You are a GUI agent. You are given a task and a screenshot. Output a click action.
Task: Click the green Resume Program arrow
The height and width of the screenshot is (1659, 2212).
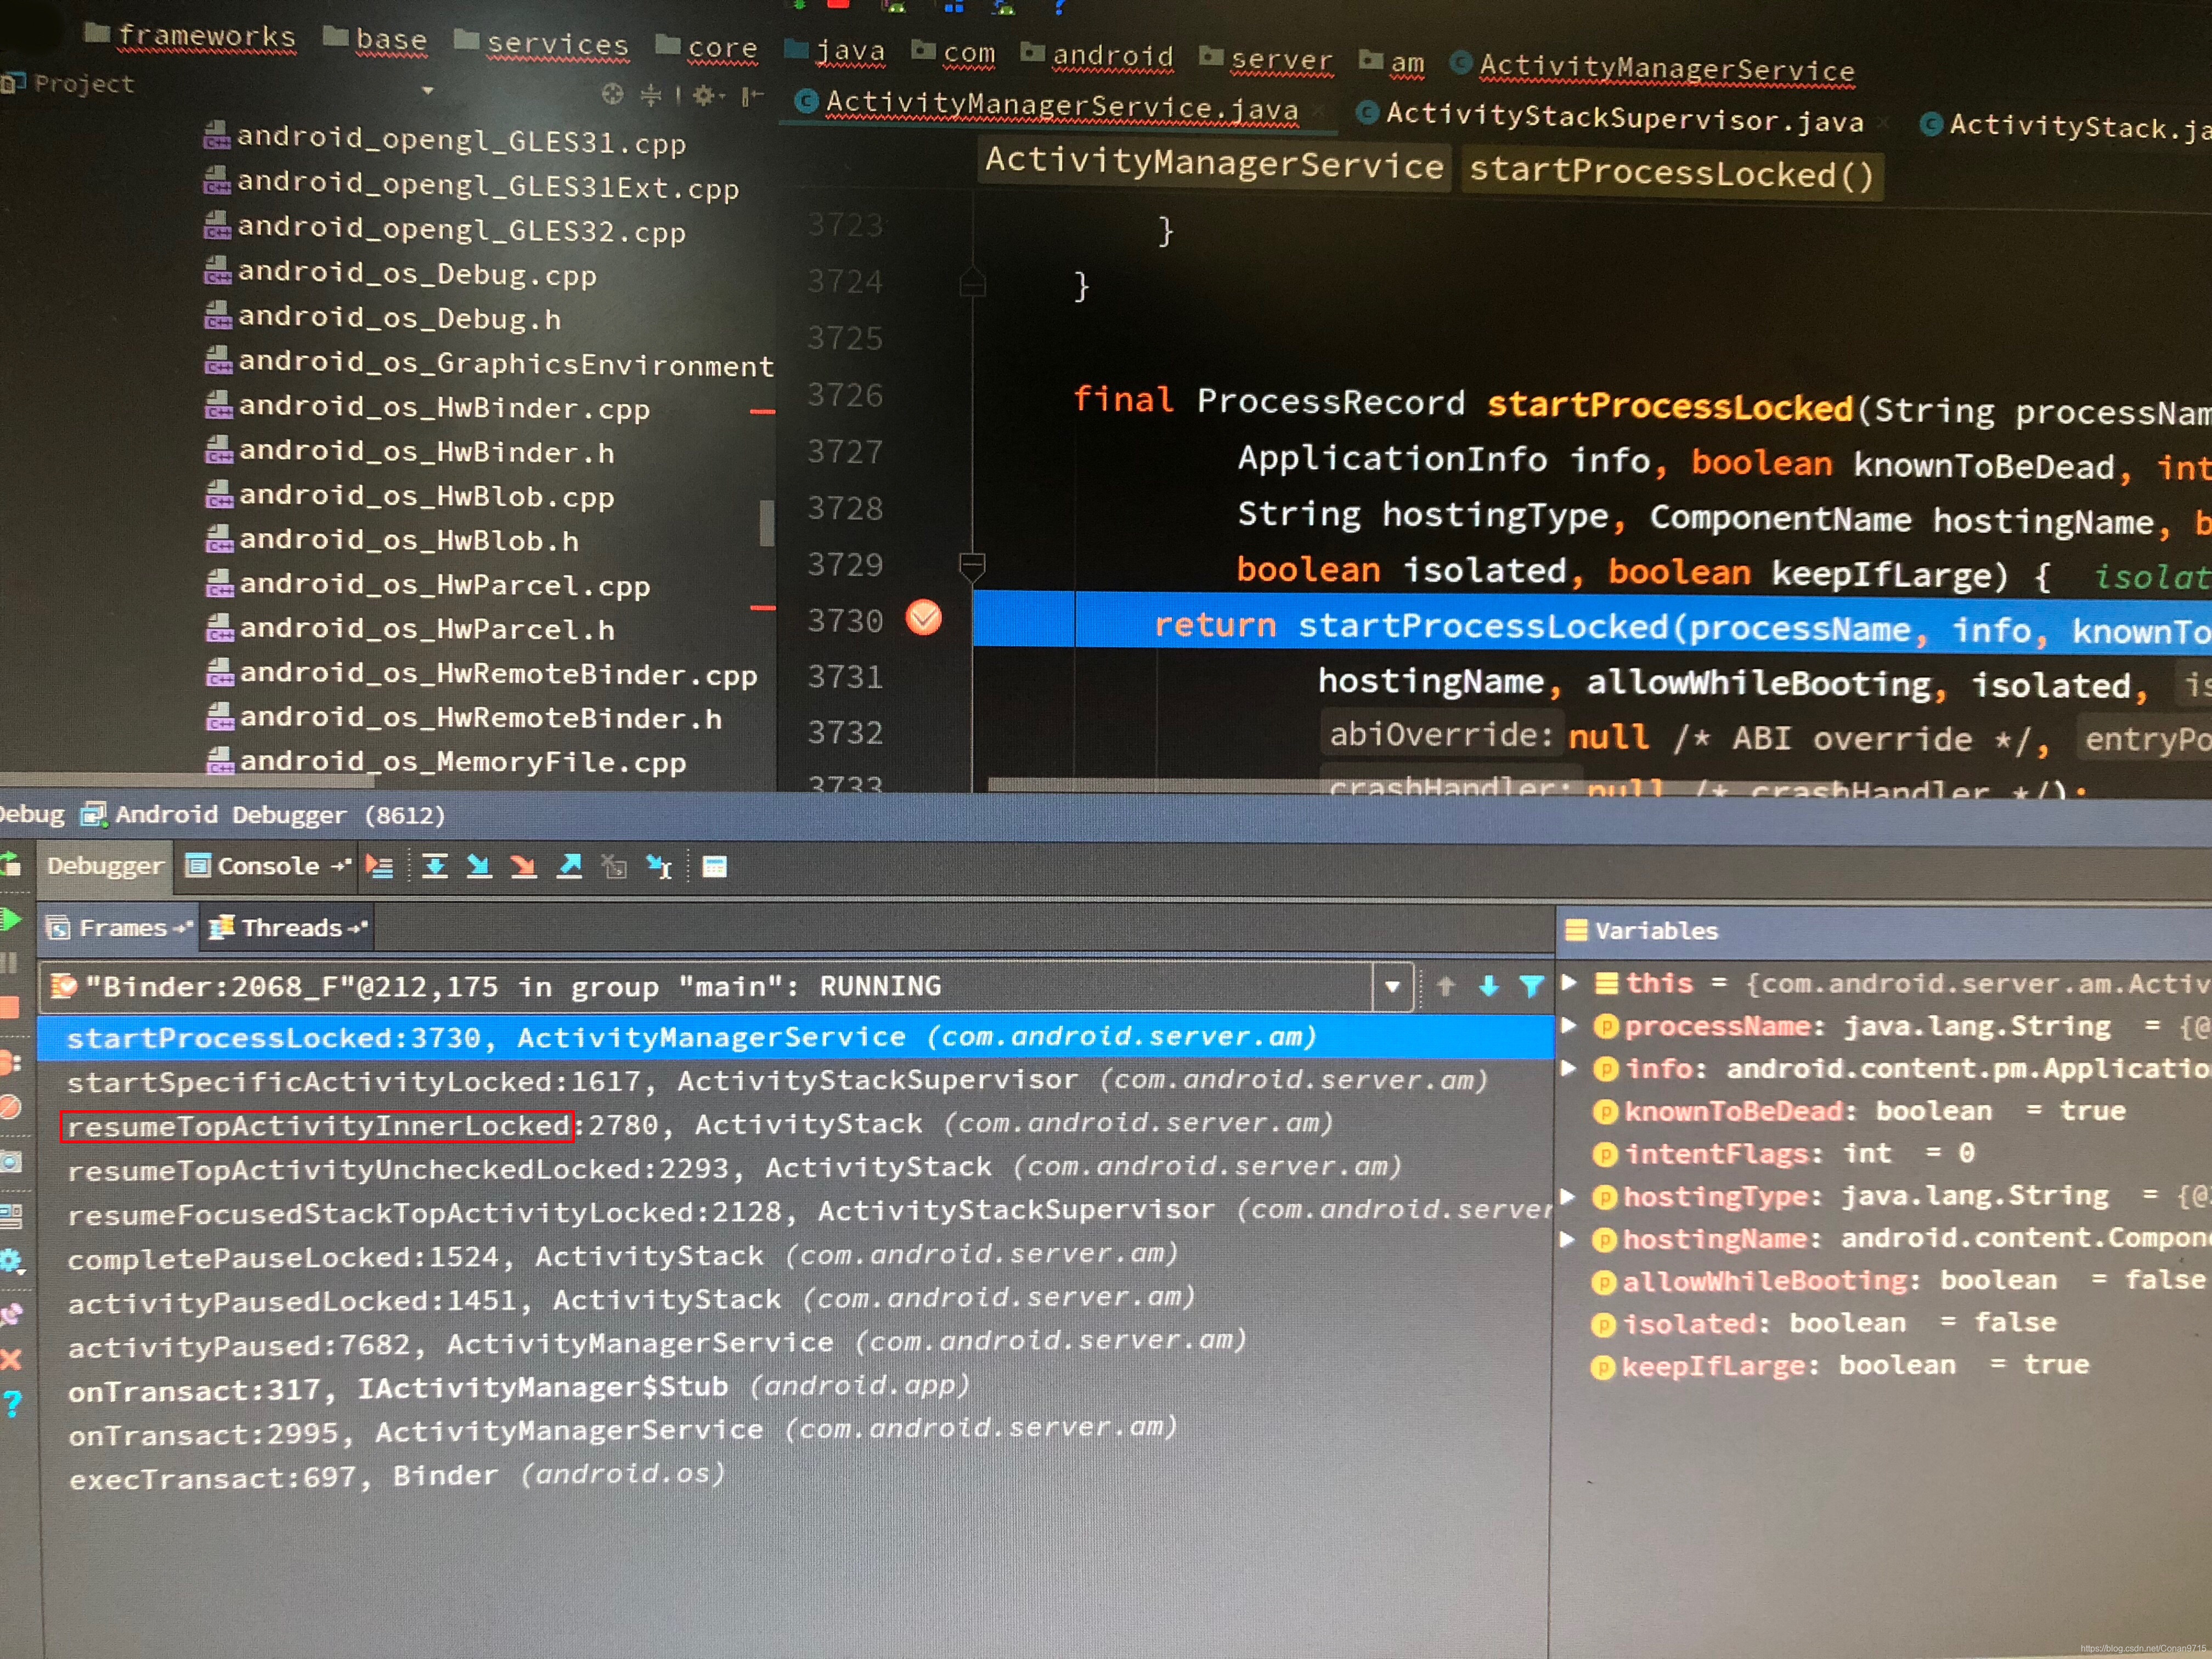coord(11,919)
